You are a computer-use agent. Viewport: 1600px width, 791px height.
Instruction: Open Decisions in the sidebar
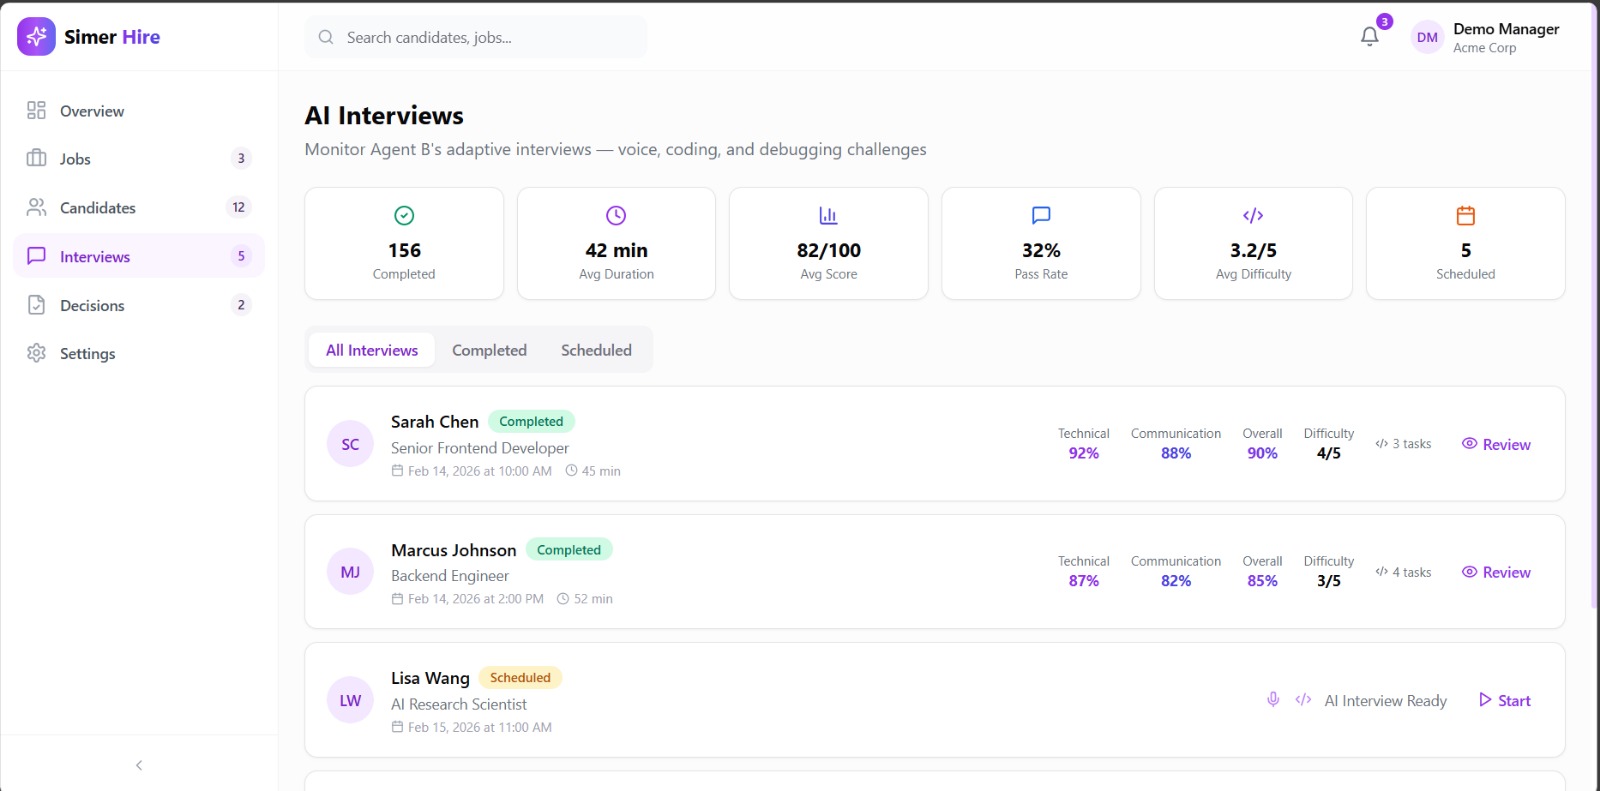tap(139, 305)
